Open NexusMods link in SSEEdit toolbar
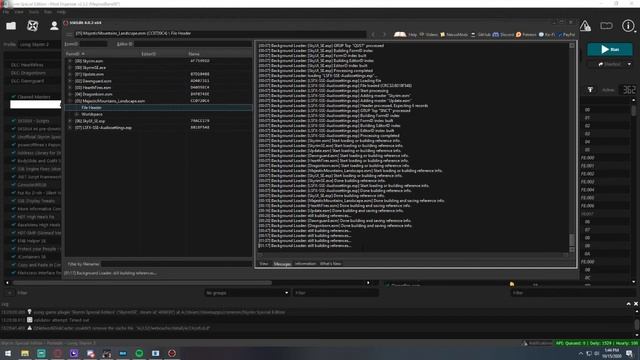The image size is (640, 360). click(x=454, y=35)
